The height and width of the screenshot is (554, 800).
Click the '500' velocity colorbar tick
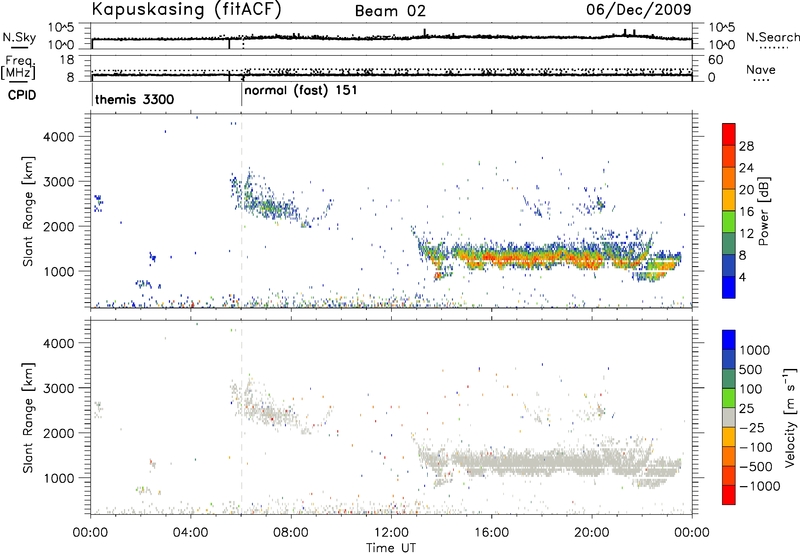tap(751, 369)
